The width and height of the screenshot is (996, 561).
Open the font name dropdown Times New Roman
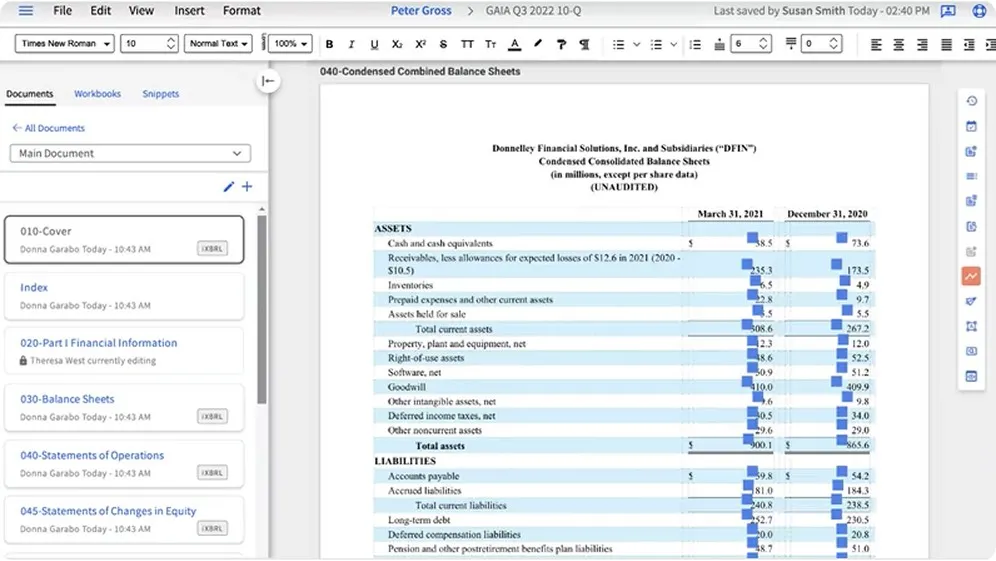tap(64, 44)
